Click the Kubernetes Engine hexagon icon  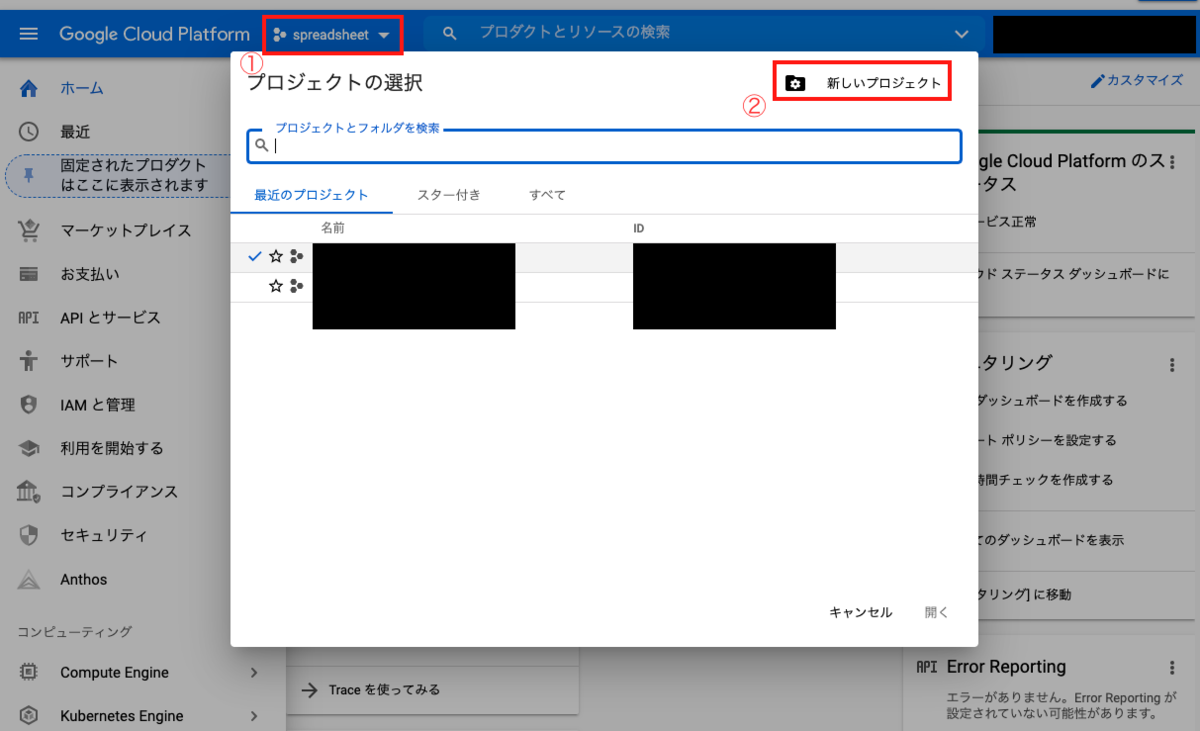coord(29,716)
